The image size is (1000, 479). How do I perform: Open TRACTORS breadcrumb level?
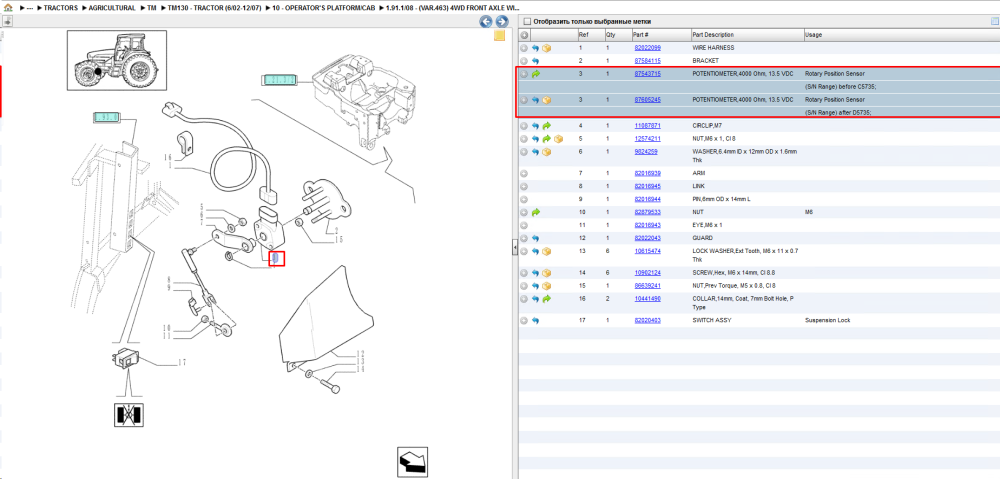(61, 8)
